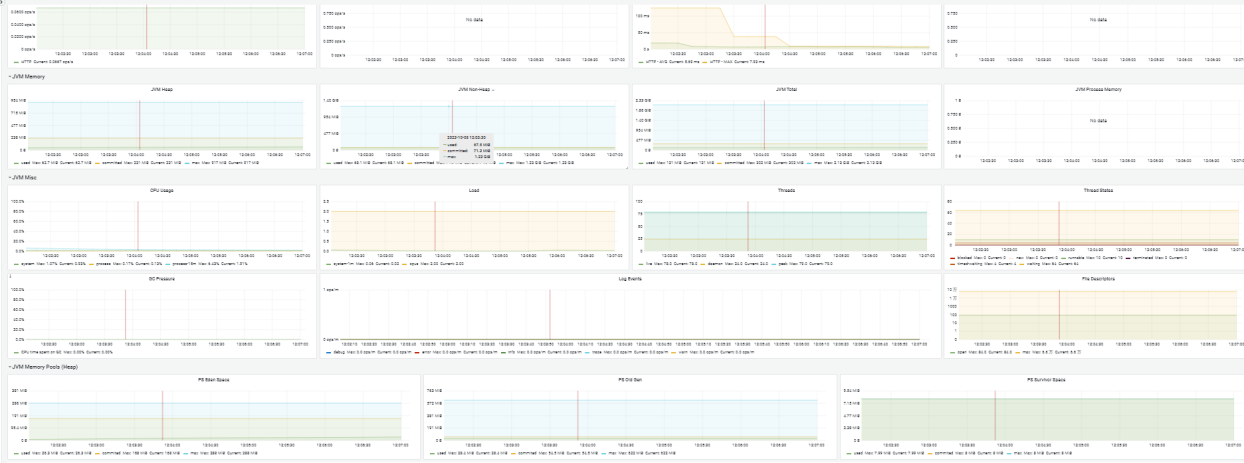
Task: Toggle the error series in Log Events legend
Action: pyautogui.click(x=427, y=352)
